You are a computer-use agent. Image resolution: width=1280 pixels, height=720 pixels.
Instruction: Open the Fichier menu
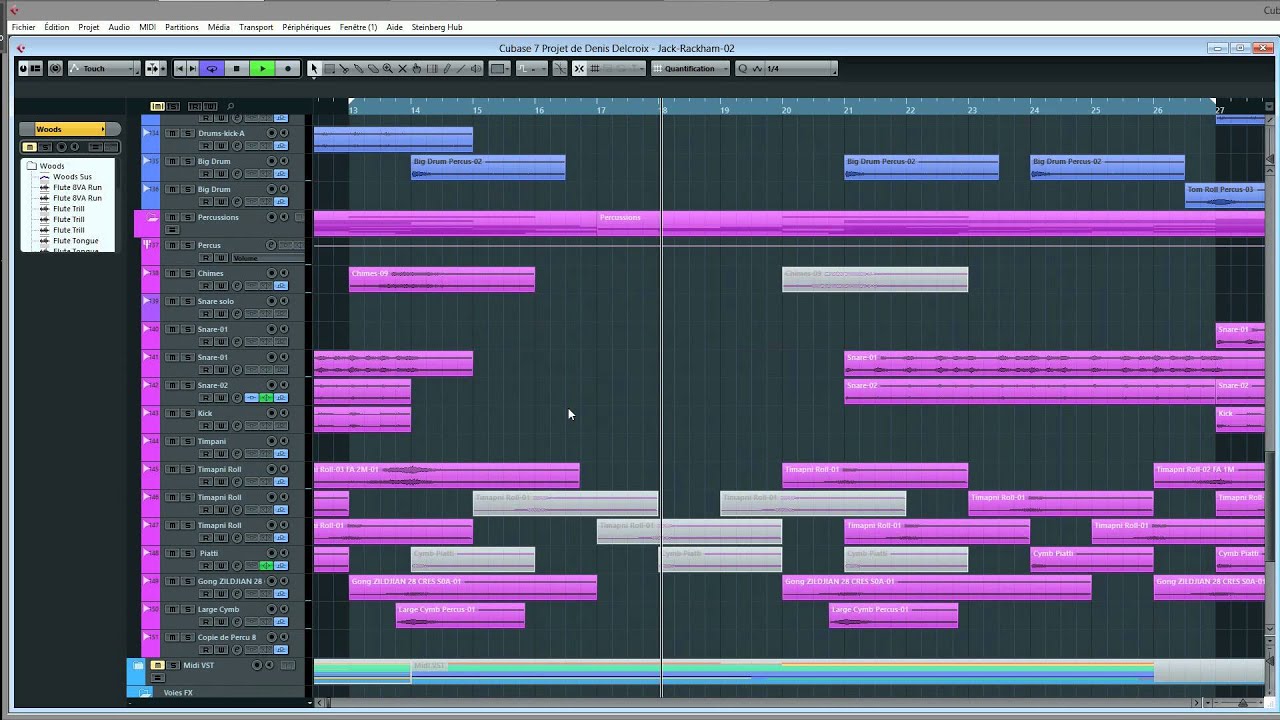click(x=23, y=27)
